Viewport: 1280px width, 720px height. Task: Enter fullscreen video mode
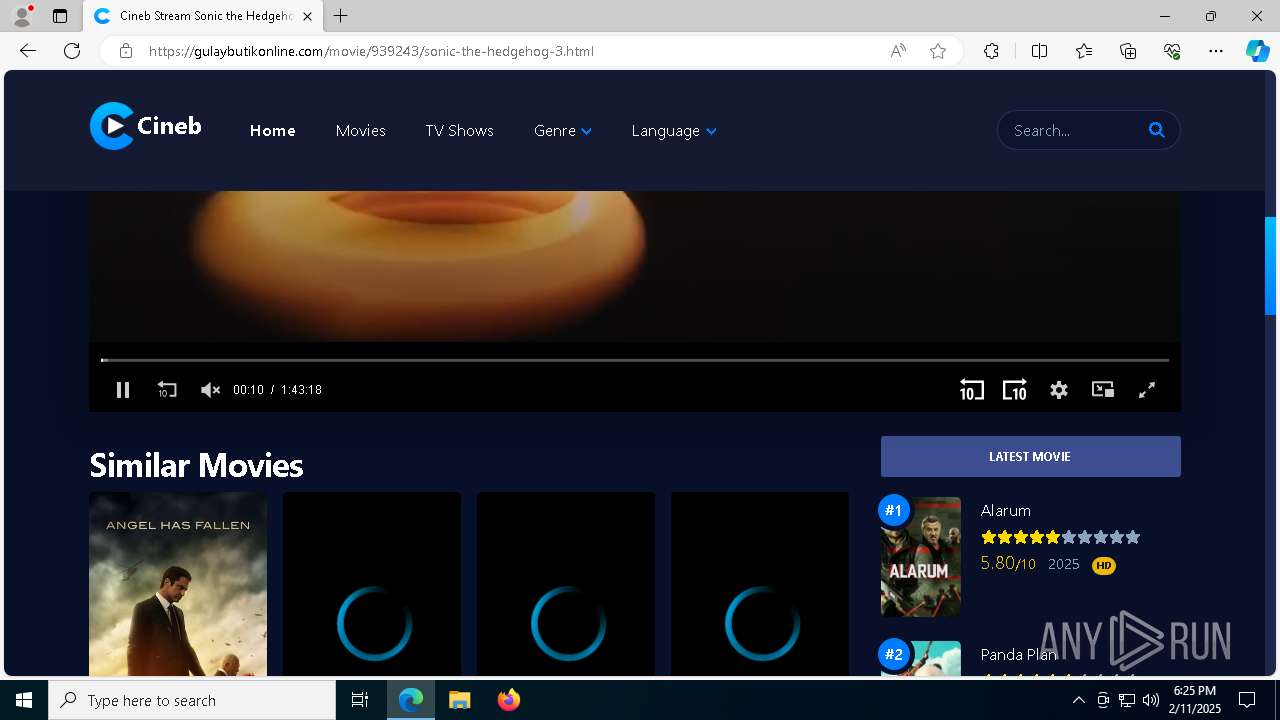click(x=1147, y=390)
